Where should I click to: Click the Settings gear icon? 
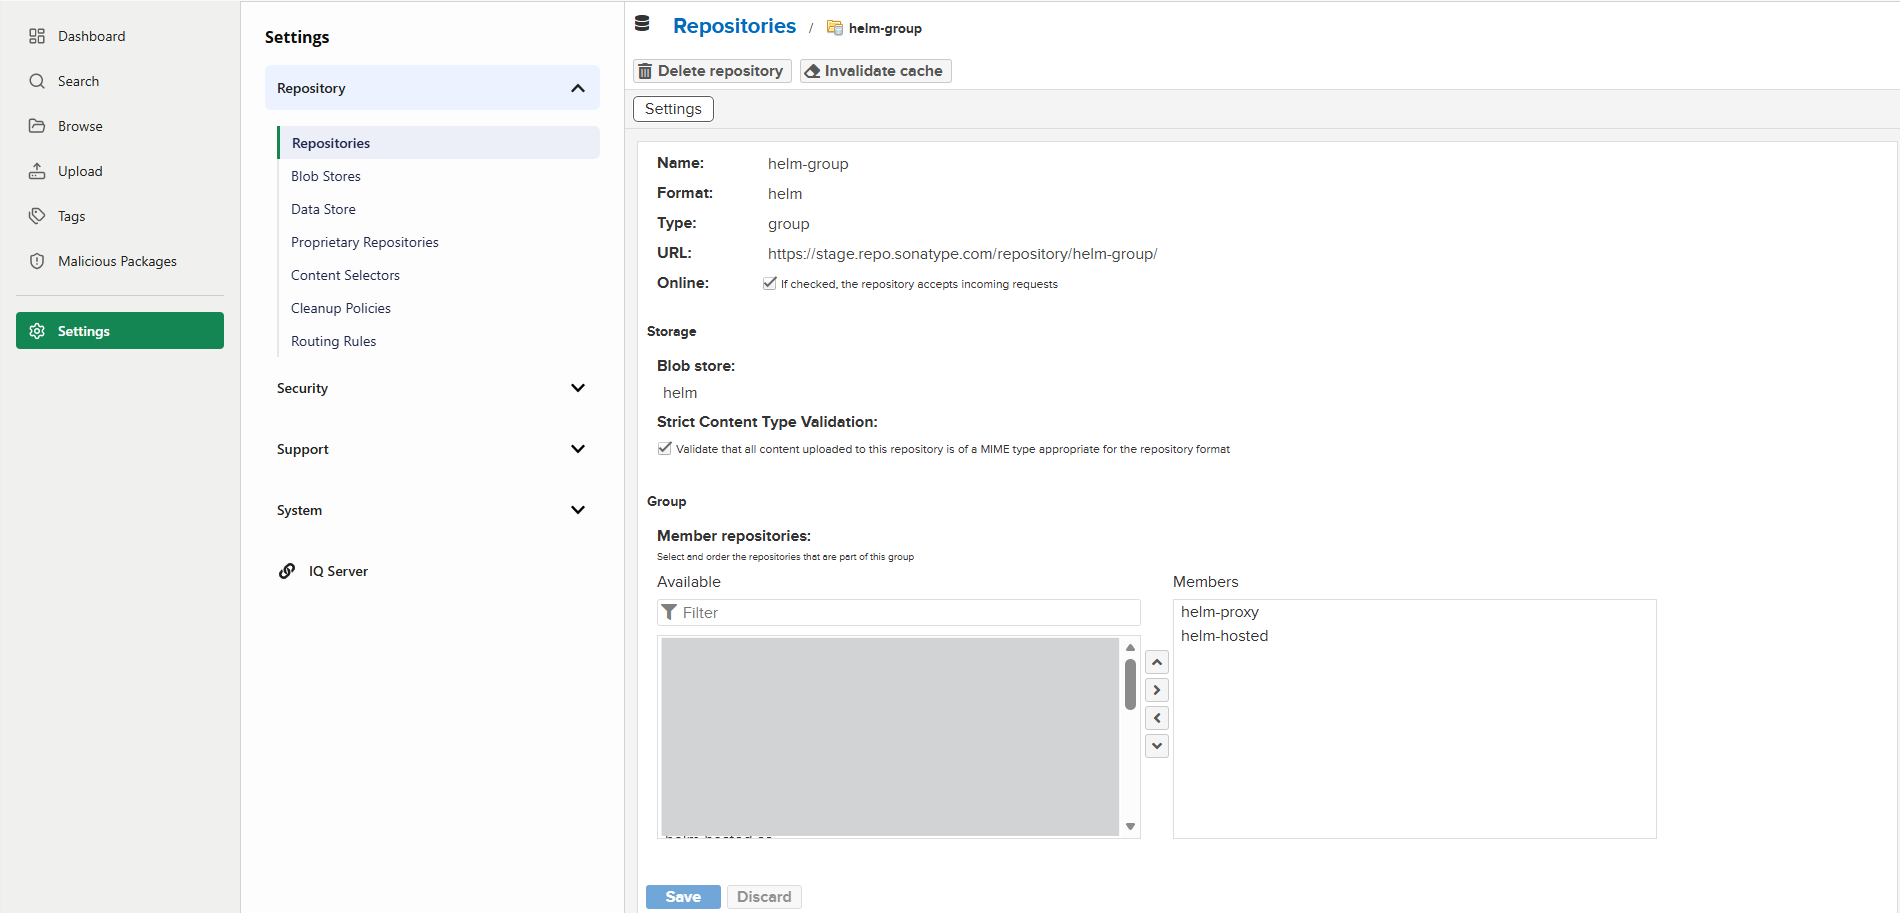37,331
